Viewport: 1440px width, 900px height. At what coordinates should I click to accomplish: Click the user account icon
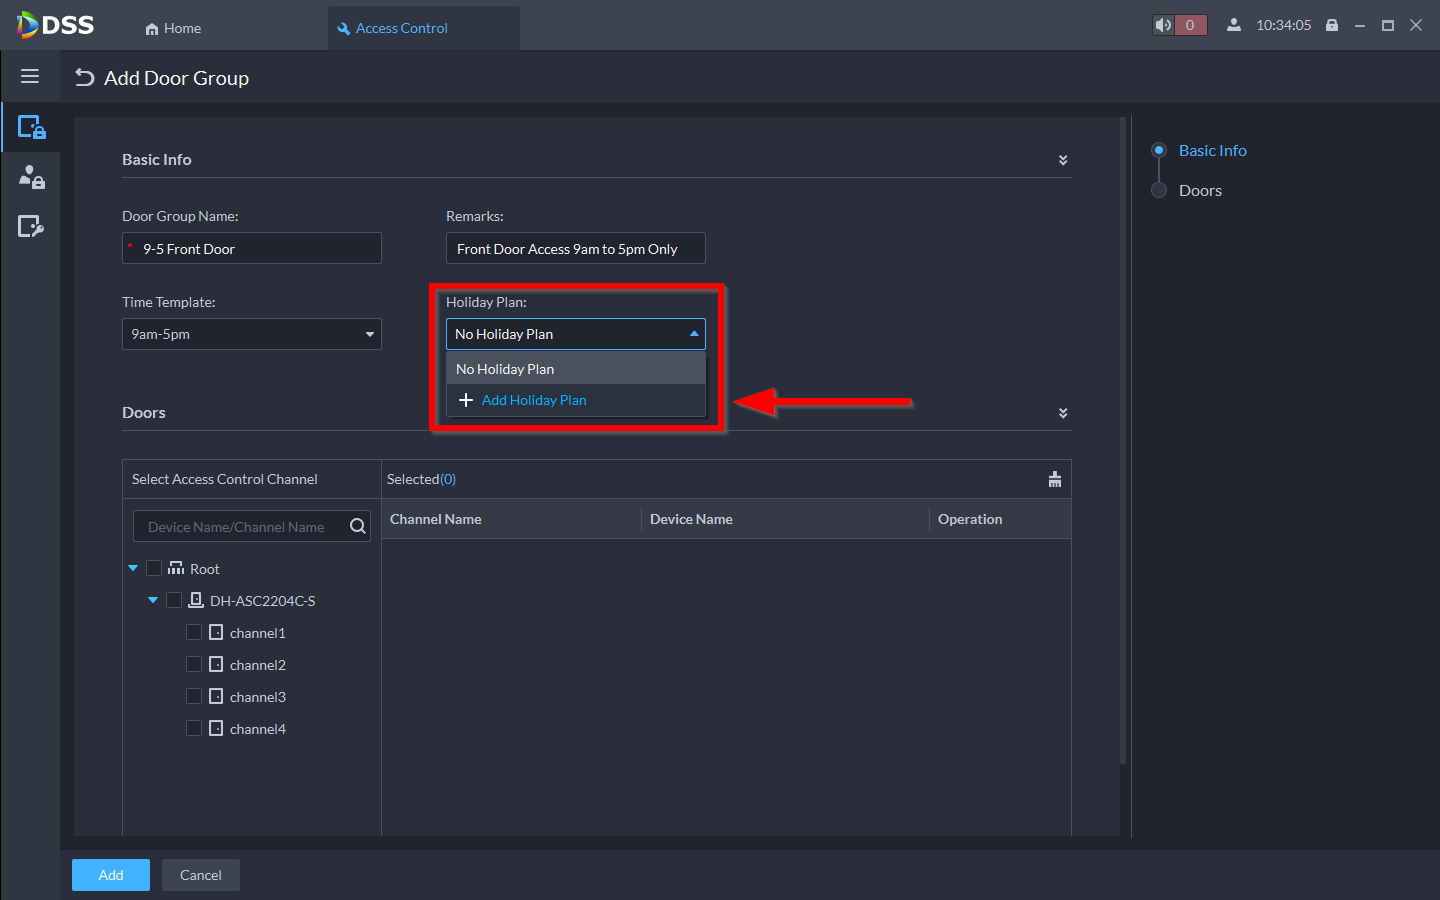pos(1234,26)
